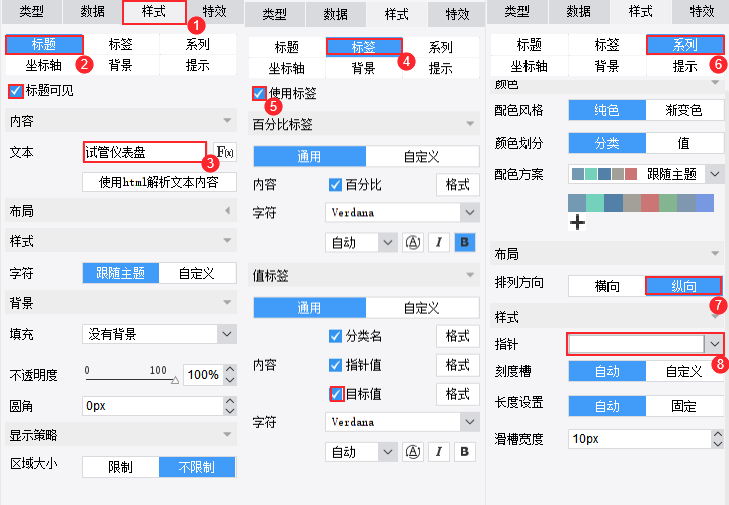Image resolution: width=729 pixels, height=505 pixels.
Task: Open the 背景 sub-tab in middle panel
Action: coord(364,68)
